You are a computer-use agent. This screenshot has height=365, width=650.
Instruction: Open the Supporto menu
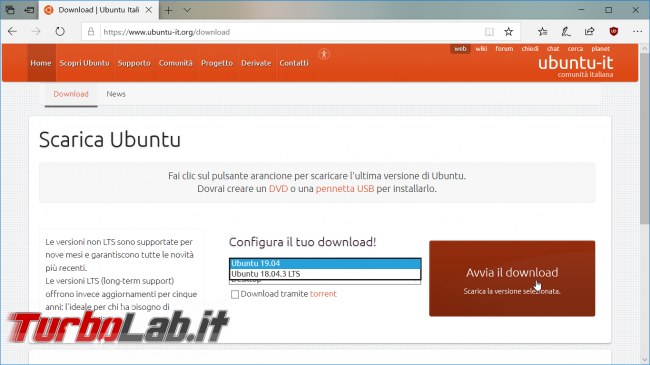point(134,63)
